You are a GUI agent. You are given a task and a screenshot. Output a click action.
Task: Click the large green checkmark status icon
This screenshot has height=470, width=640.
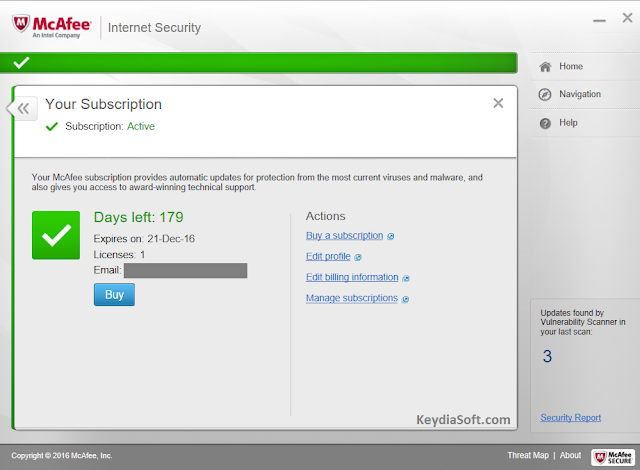coord(56,235)
